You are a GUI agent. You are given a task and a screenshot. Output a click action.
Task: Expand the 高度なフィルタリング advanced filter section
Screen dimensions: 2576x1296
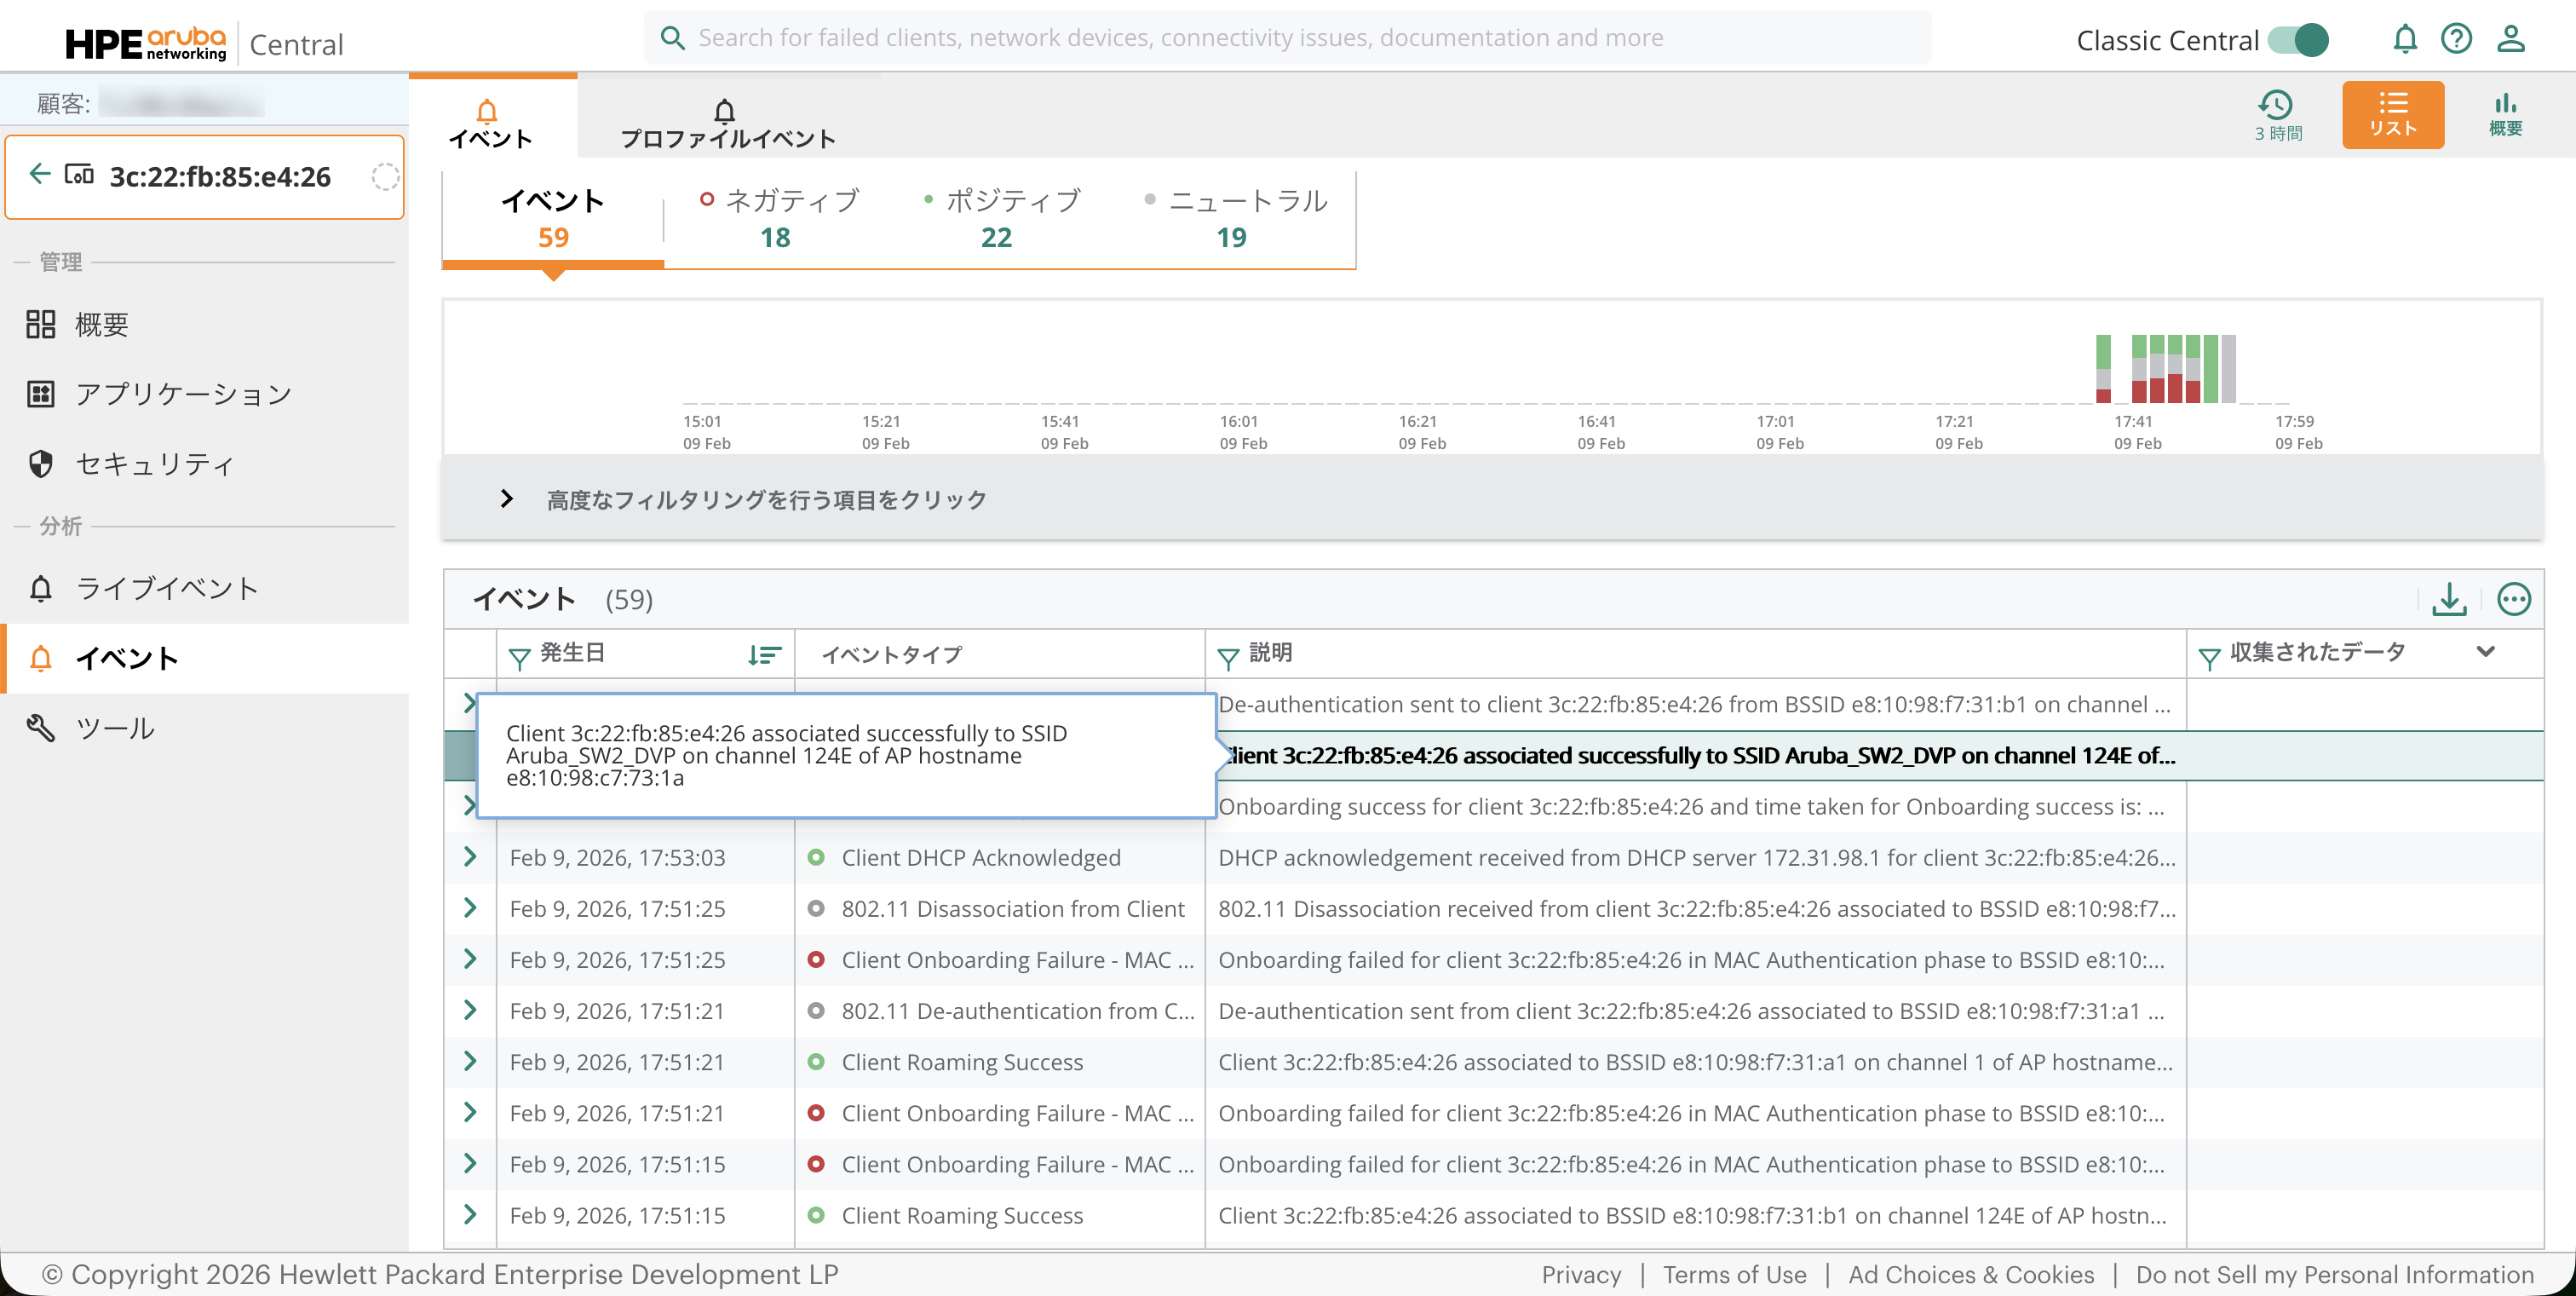tap(507, 499)
